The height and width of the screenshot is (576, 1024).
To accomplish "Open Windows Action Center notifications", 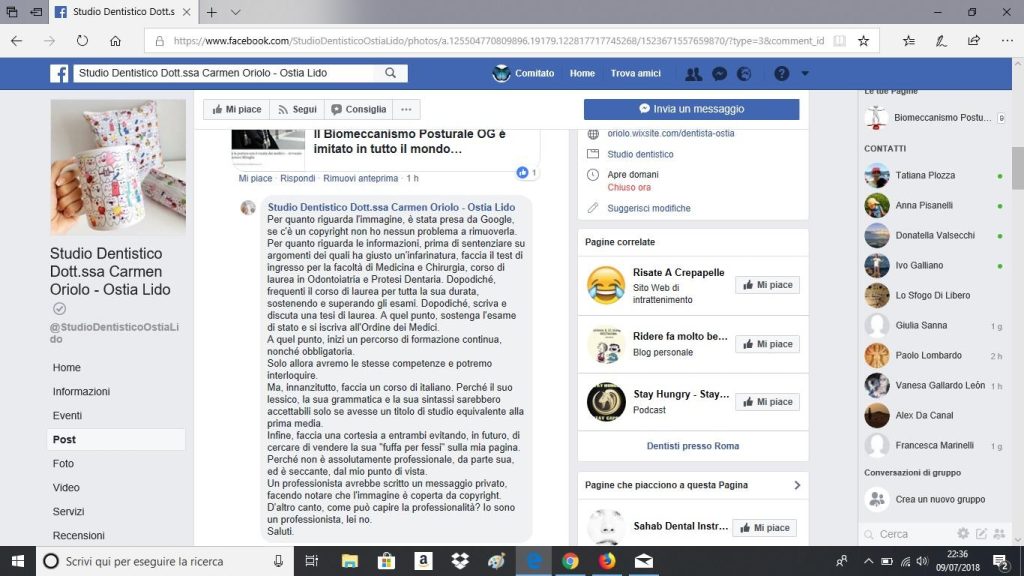I will [1000, 561].
